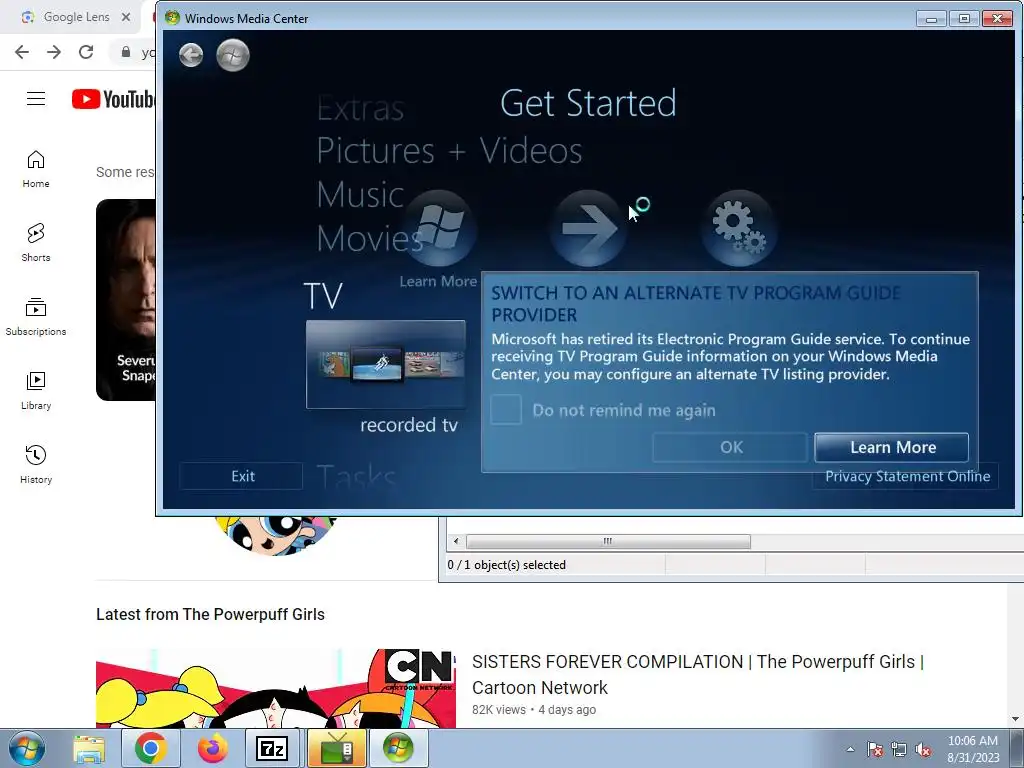Click 0 / 1 object(s) selected status text
This screenshot has width=1024, height=768.
[x=507, y=565]
